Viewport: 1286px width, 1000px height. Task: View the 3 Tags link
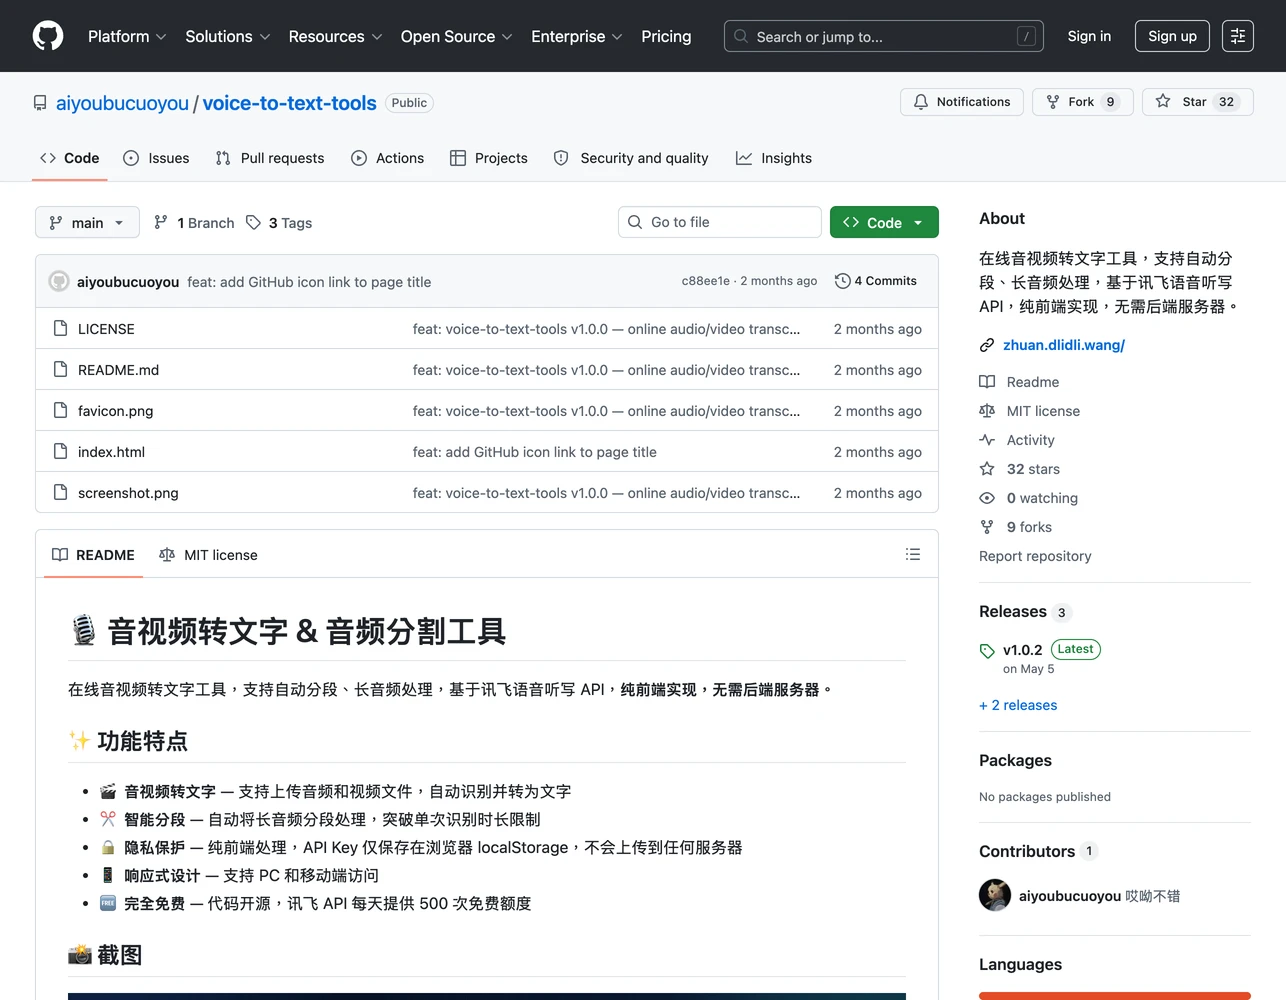pos(279,222)
